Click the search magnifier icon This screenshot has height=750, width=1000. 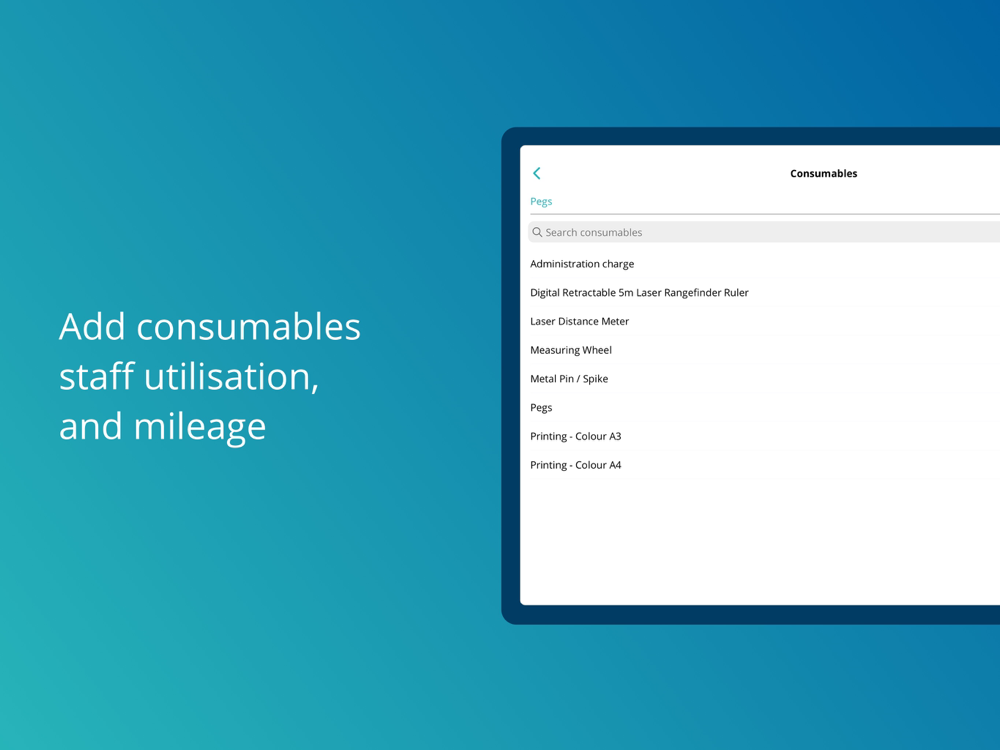537,232
